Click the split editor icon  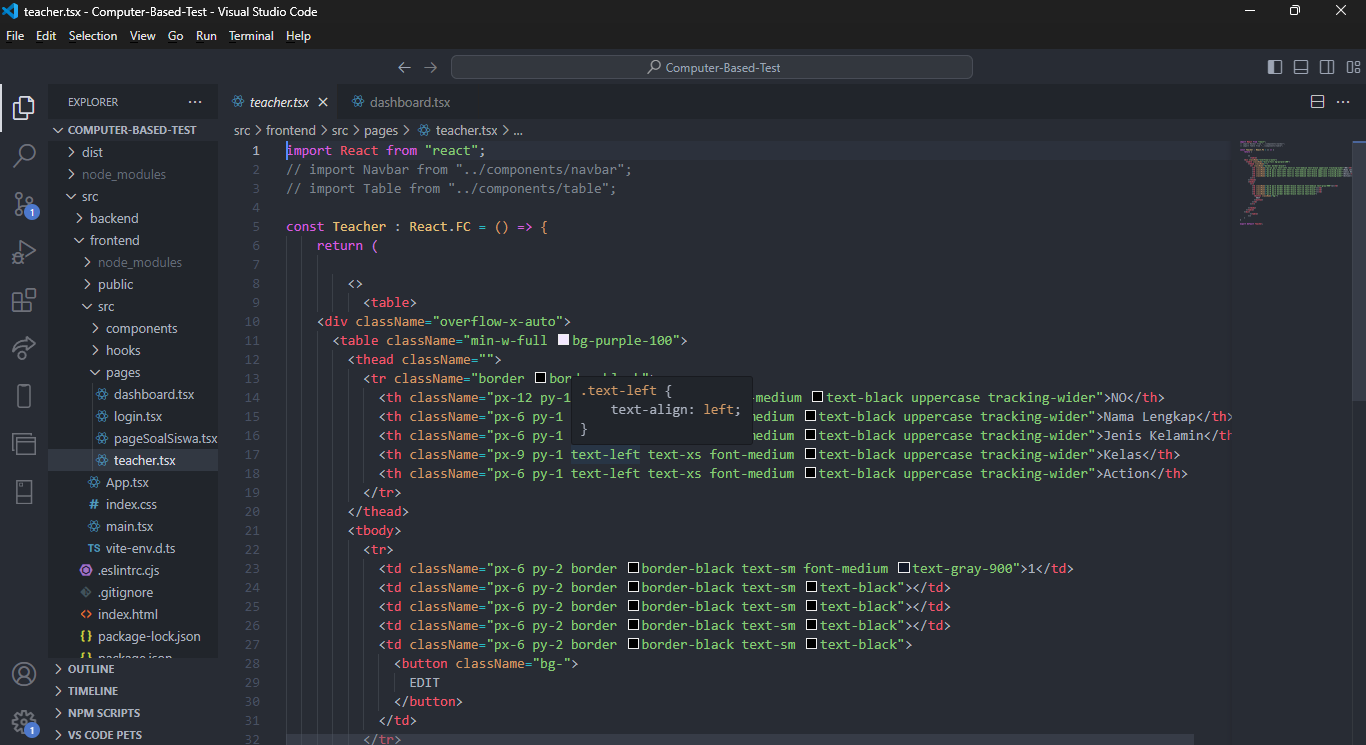click(x=1317, y=102)
